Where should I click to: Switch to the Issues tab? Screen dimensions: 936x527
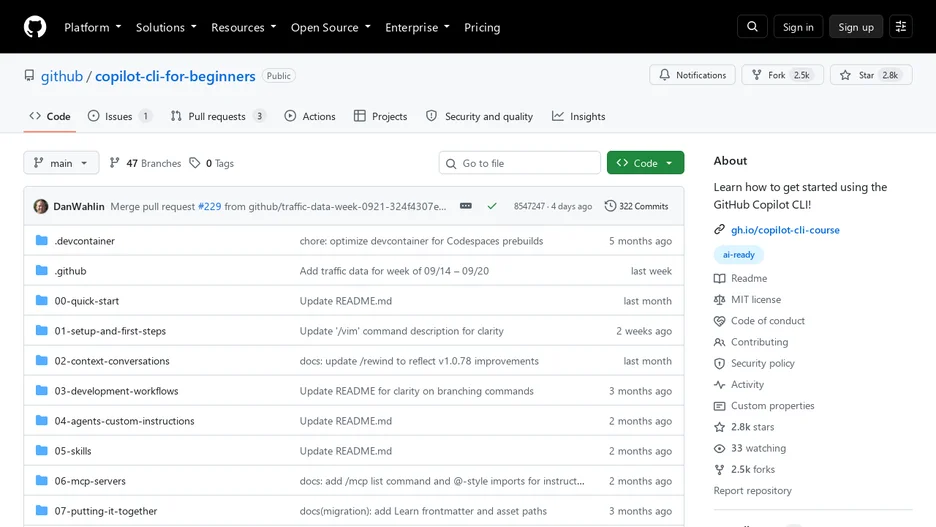pos(119,116)
